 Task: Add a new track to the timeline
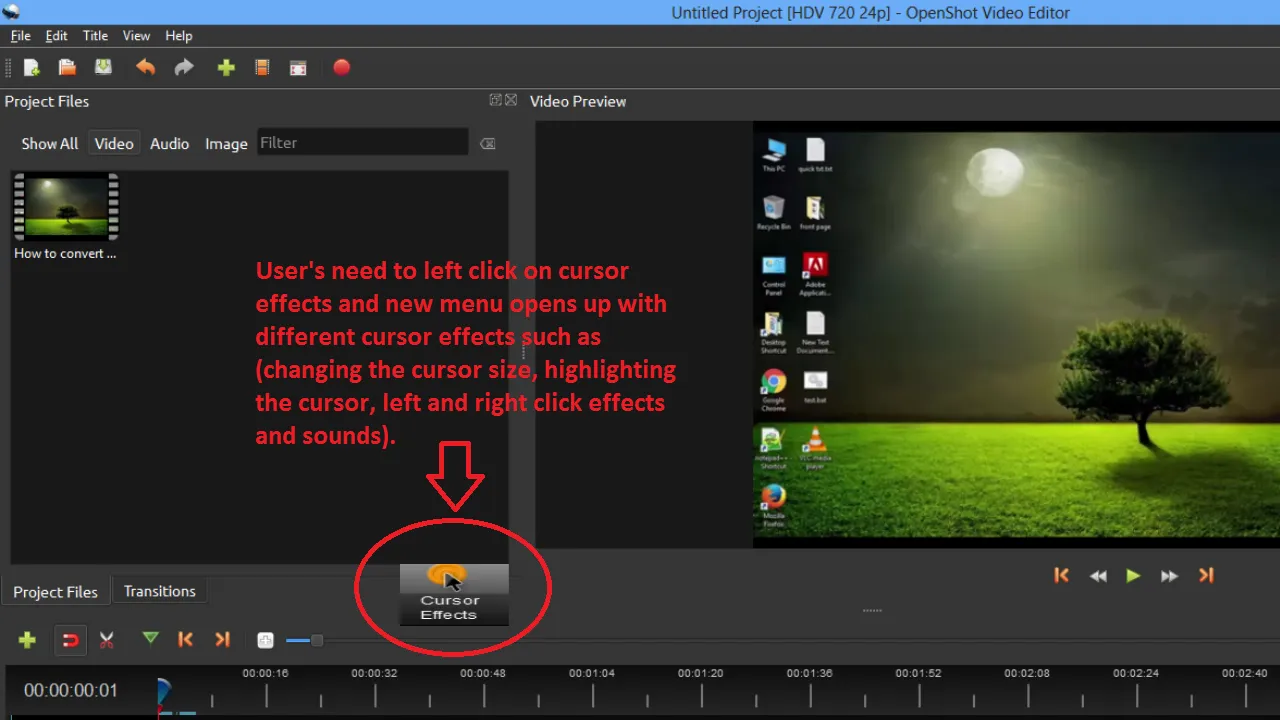27,640
